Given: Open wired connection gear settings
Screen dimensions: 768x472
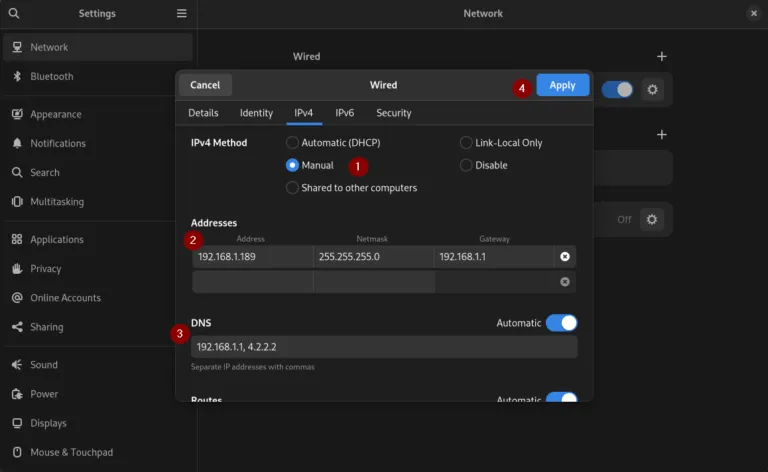Looking at the screenshot, I should point(652,90).
